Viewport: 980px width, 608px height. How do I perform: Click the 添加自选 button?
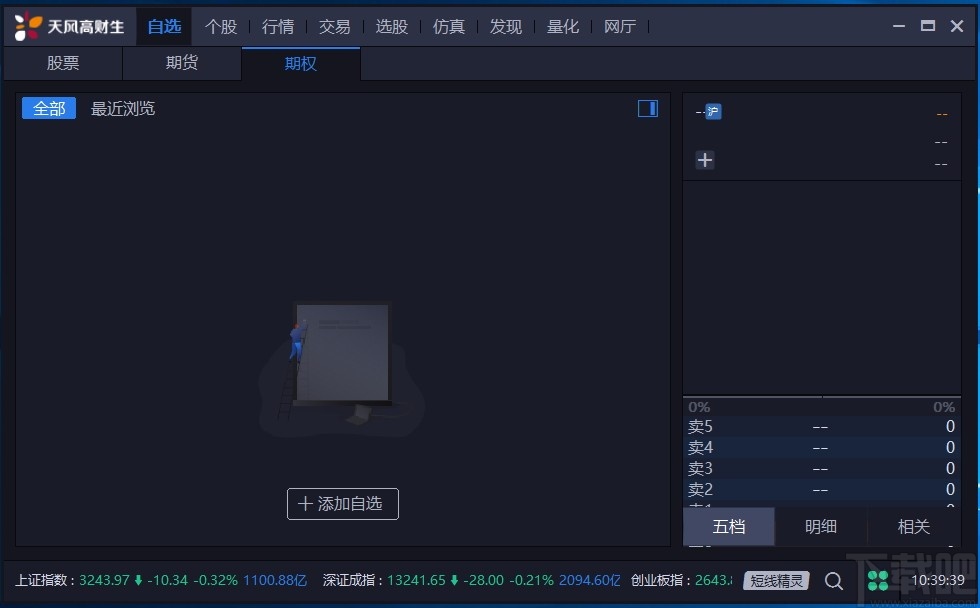[342, 504]
